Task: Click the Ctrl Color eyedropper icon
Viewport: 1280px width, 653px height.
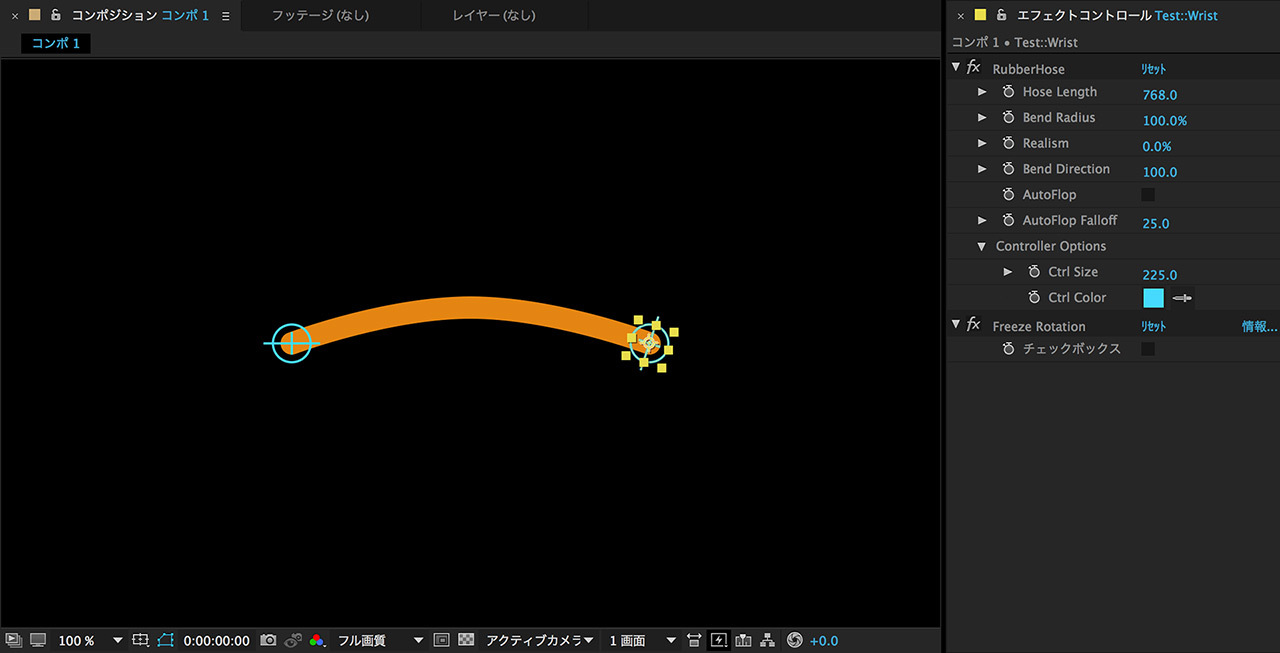Action: [x=1182, y=298]
